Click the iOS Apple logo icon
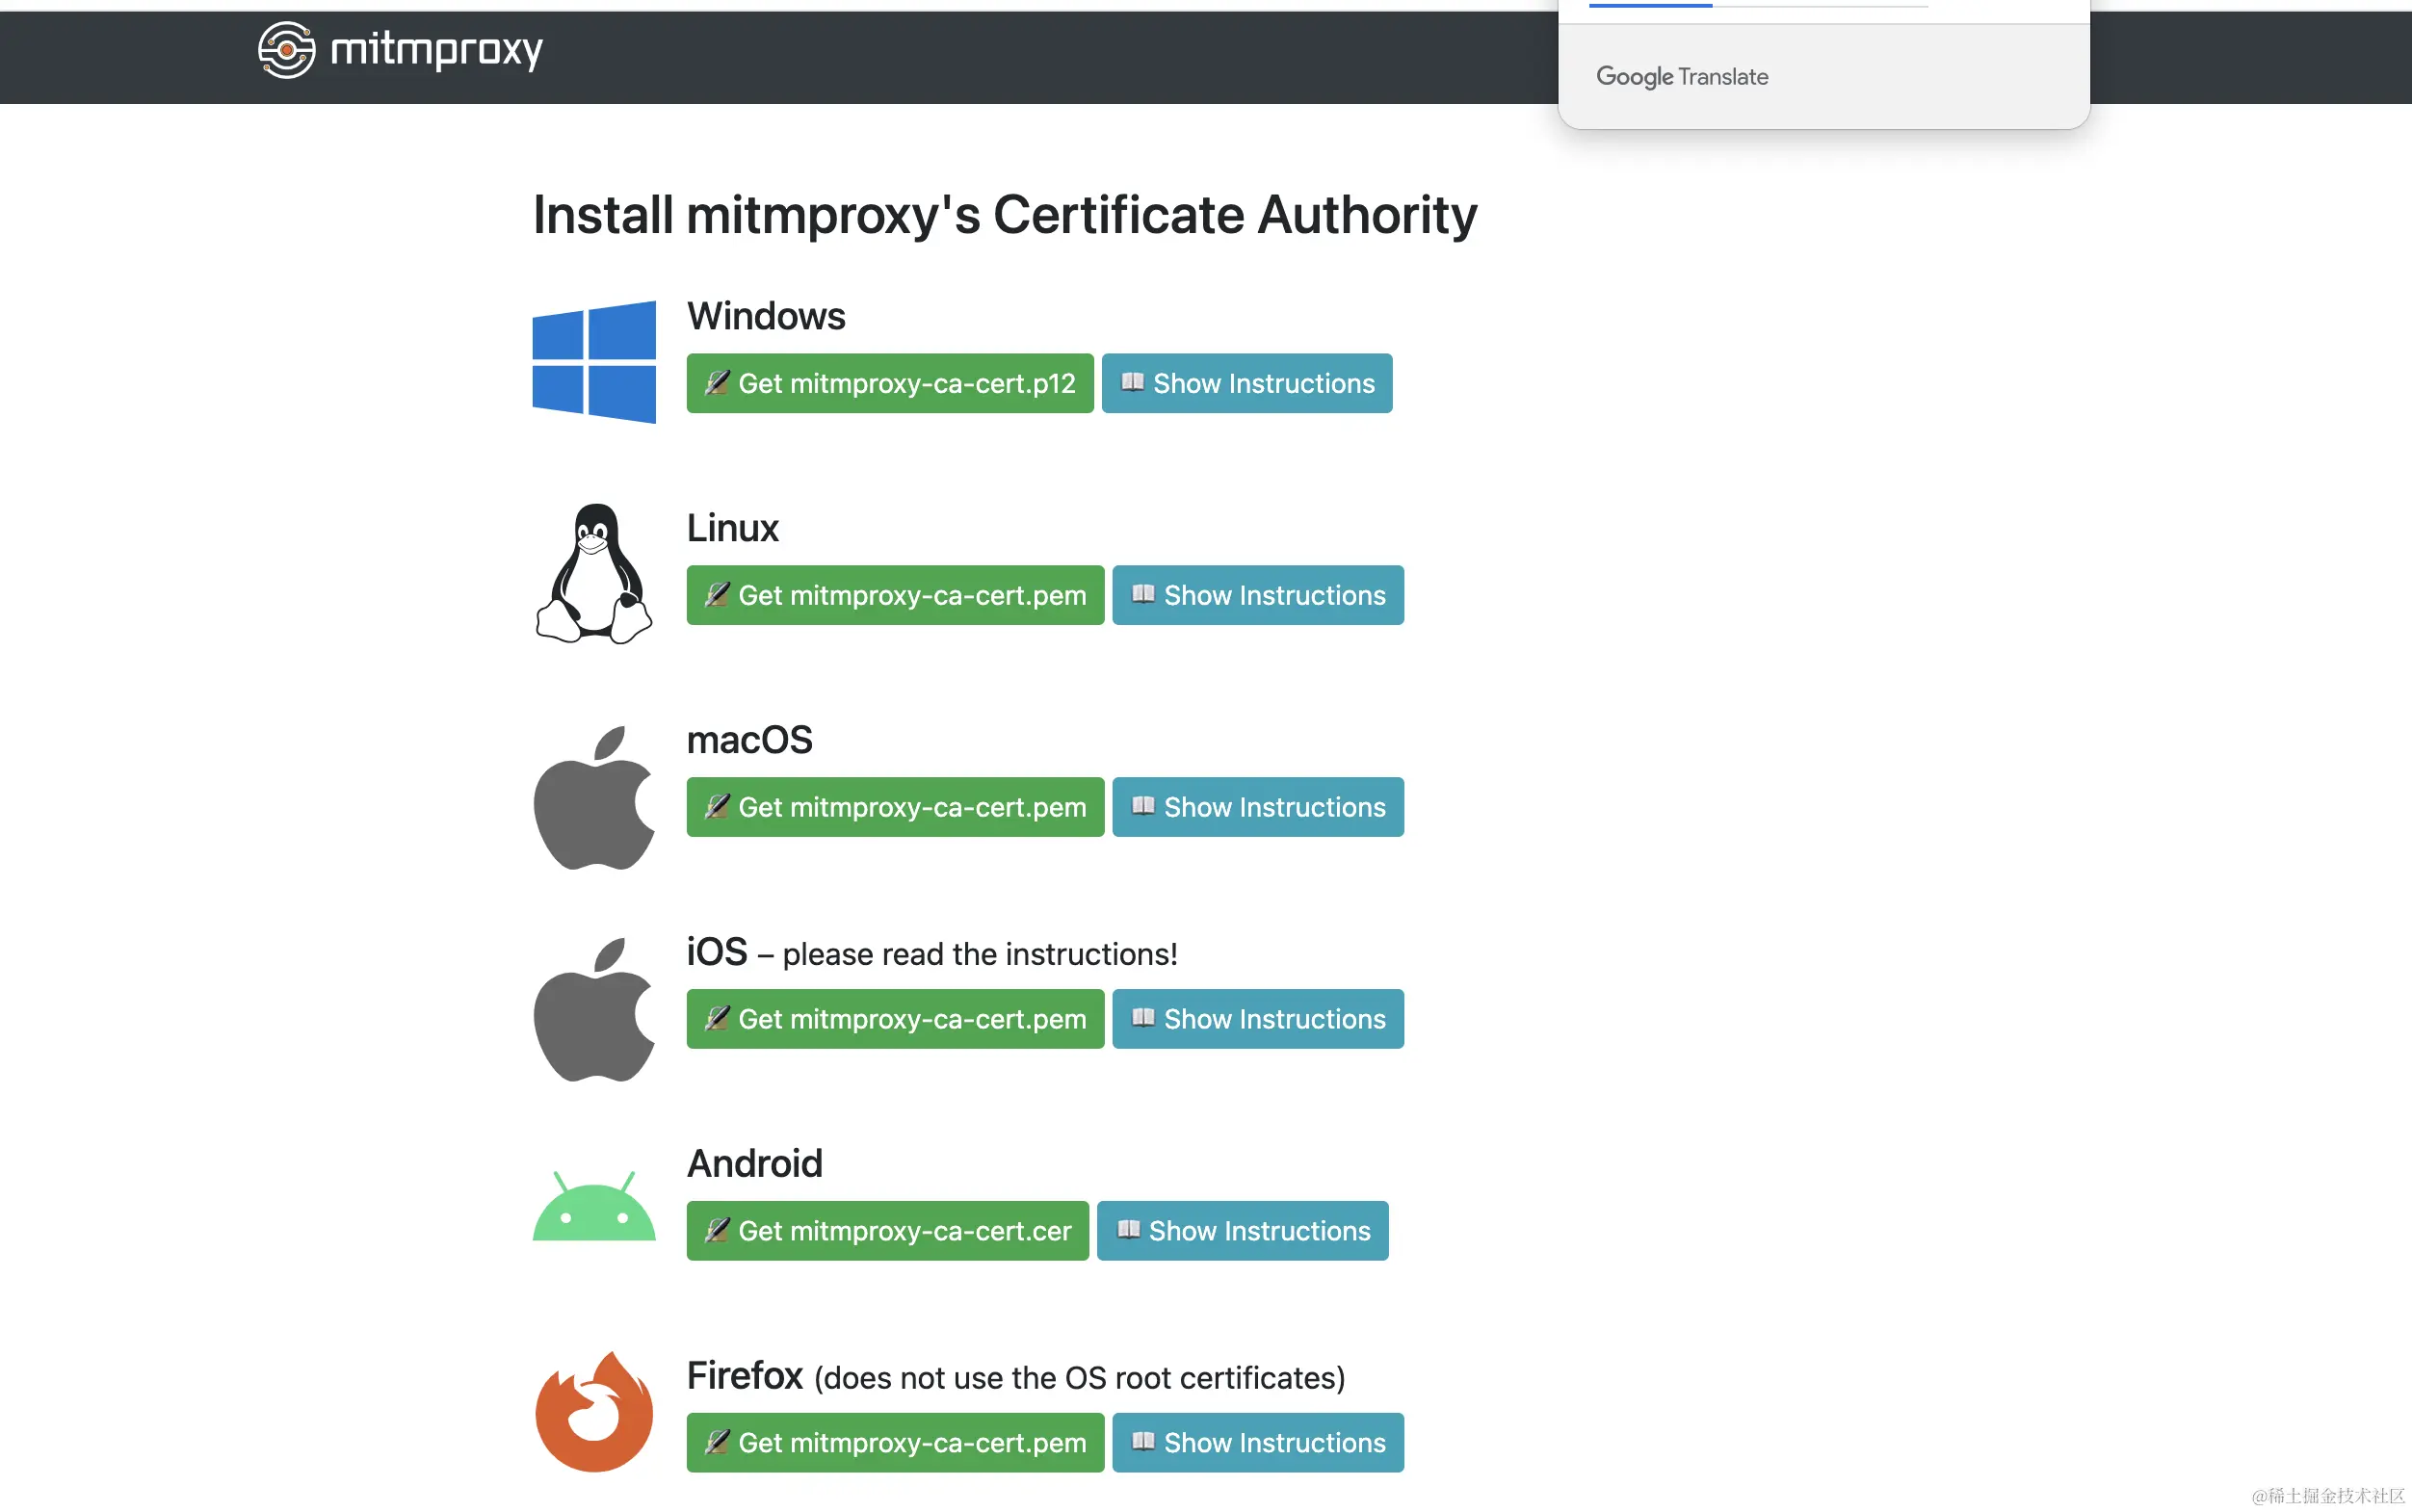 (594, 1010)
